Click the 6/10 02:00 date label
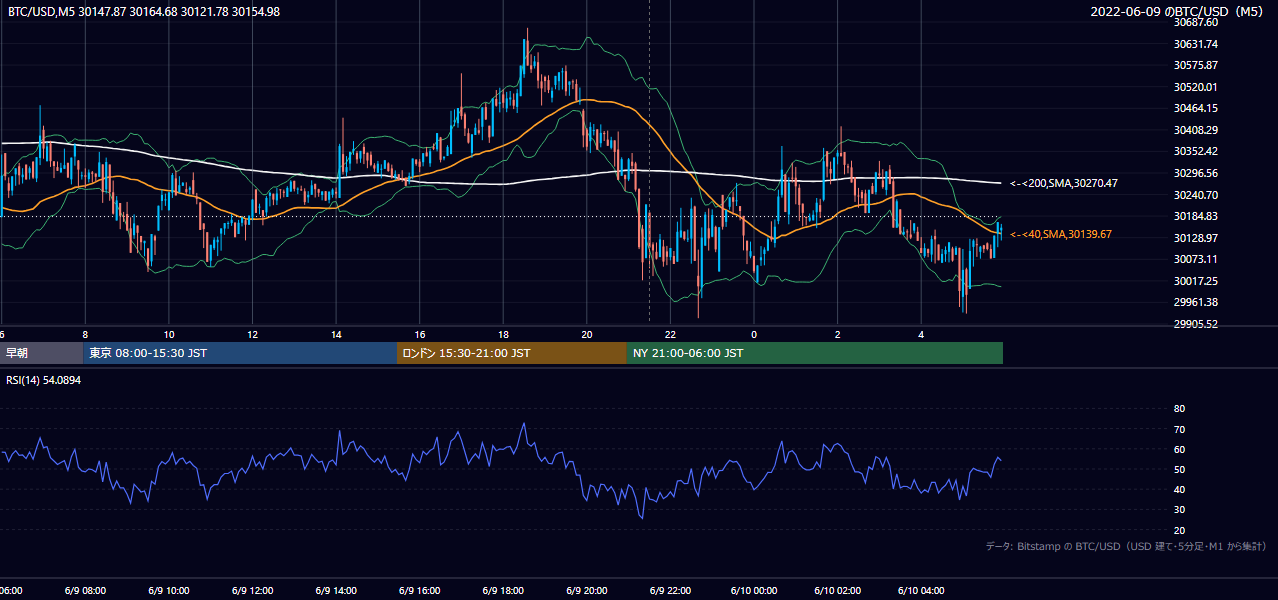Viewport: 1278px width, 600px height. point(838,591)
